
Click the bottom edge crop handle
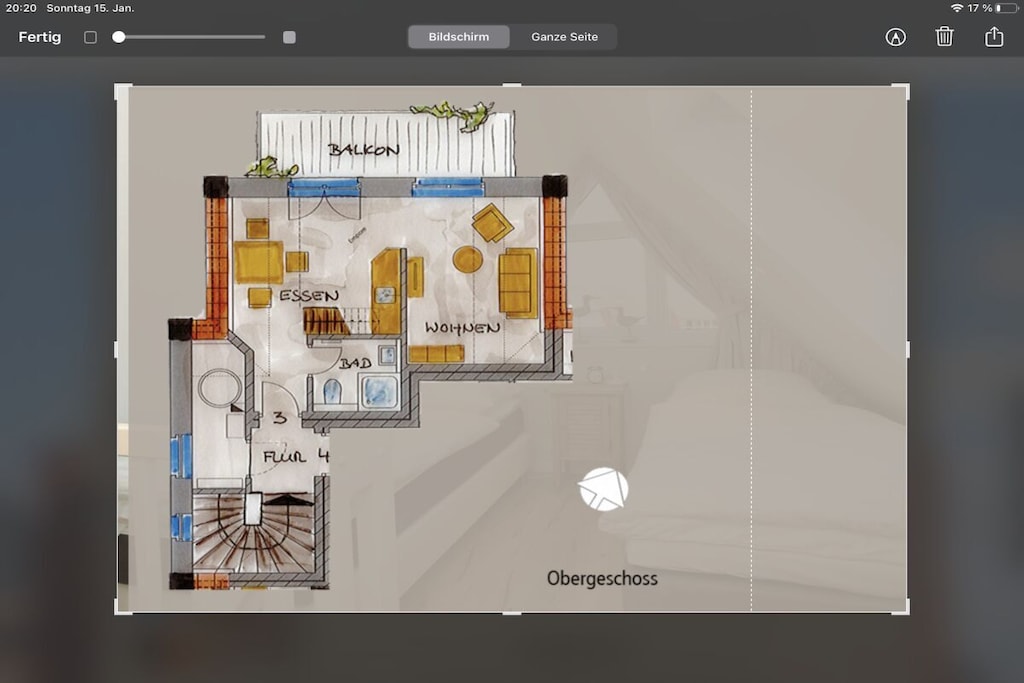[x=512, y=613]
